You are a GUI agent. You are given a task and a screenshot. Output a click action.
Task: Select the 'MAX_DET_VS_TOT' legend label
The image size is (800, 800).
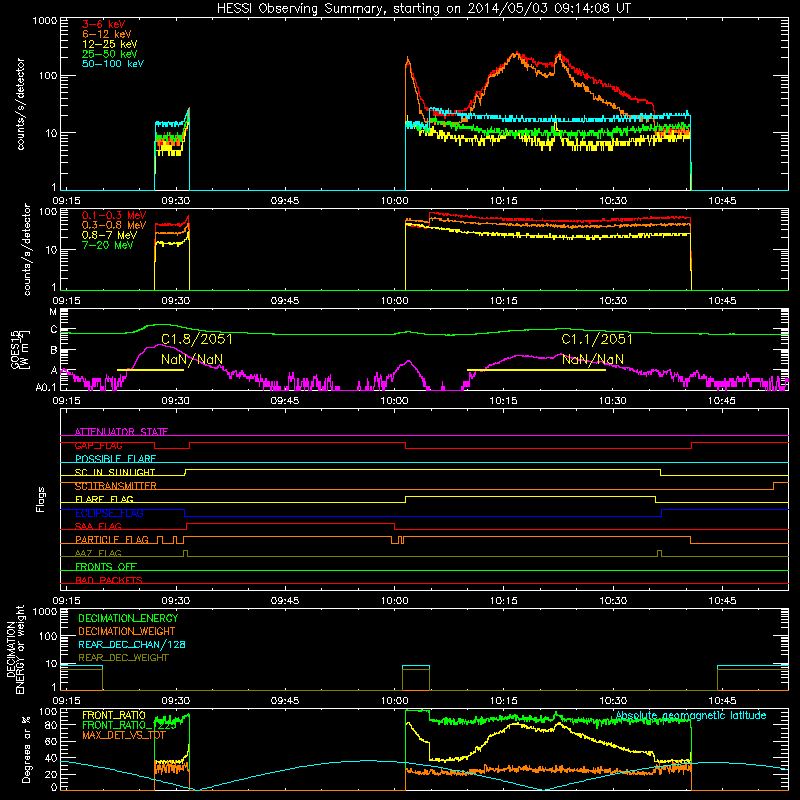(124, 736)
